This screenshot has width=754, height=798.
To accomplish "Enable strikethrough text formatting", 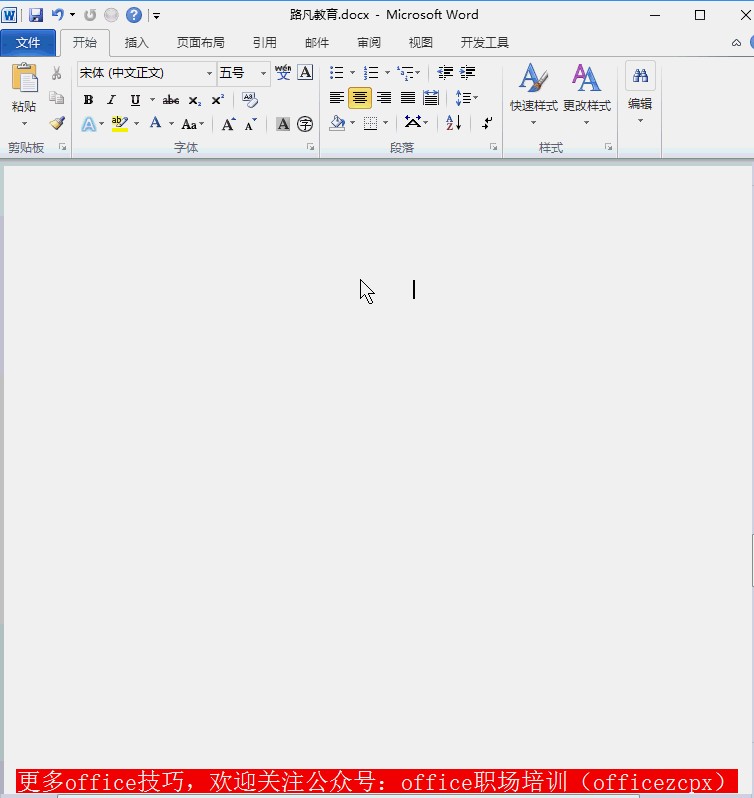I will 171,99.
